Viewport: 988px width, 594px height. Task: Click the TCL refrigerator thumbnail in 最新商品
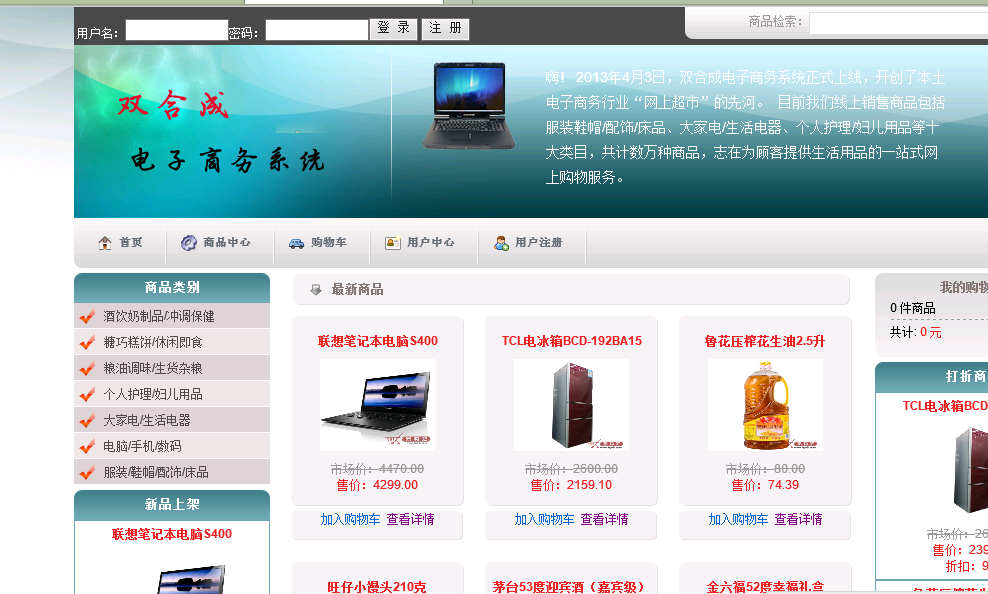point(572,405)
